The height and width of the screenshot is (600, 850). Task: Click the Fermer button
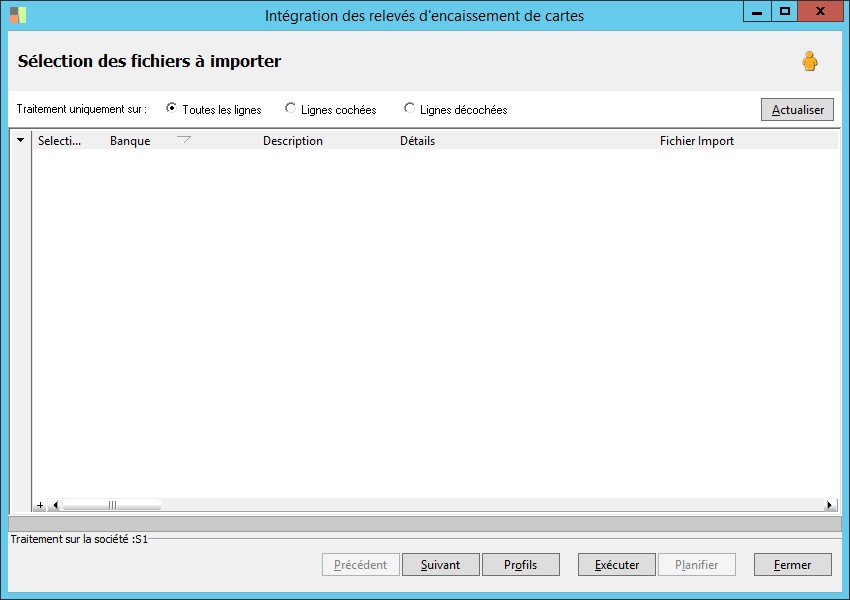point(793,565)
